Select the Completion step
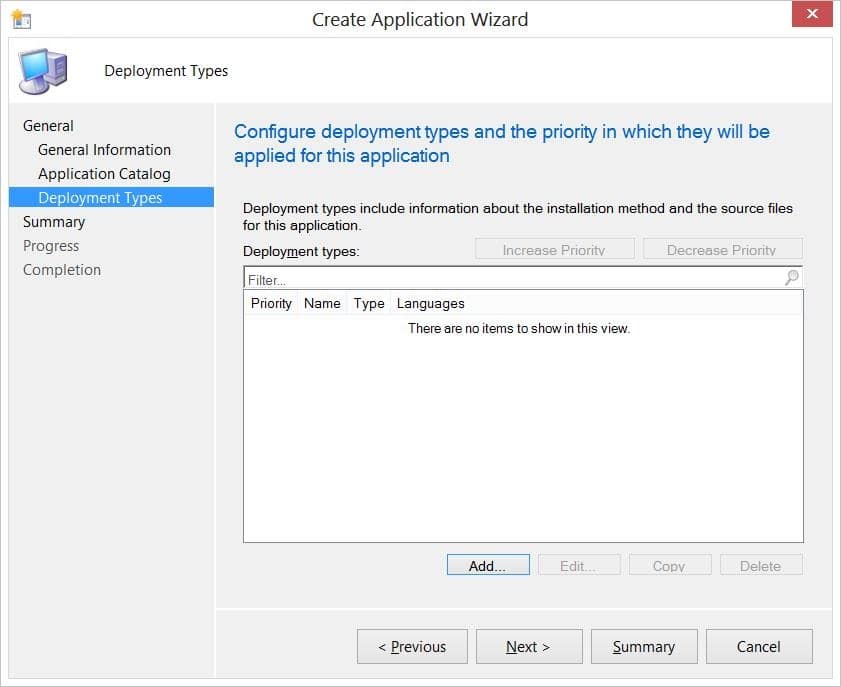Image resolution: width=841 pixels, height=687 pixels. pos(61,269)
